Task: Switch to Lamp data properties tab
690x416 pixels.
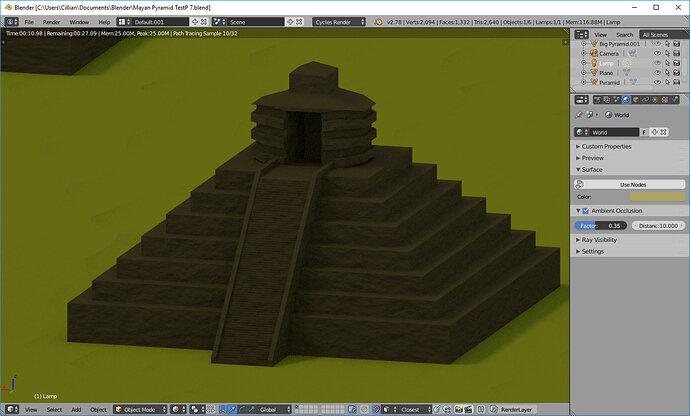Action: (655, 100)
